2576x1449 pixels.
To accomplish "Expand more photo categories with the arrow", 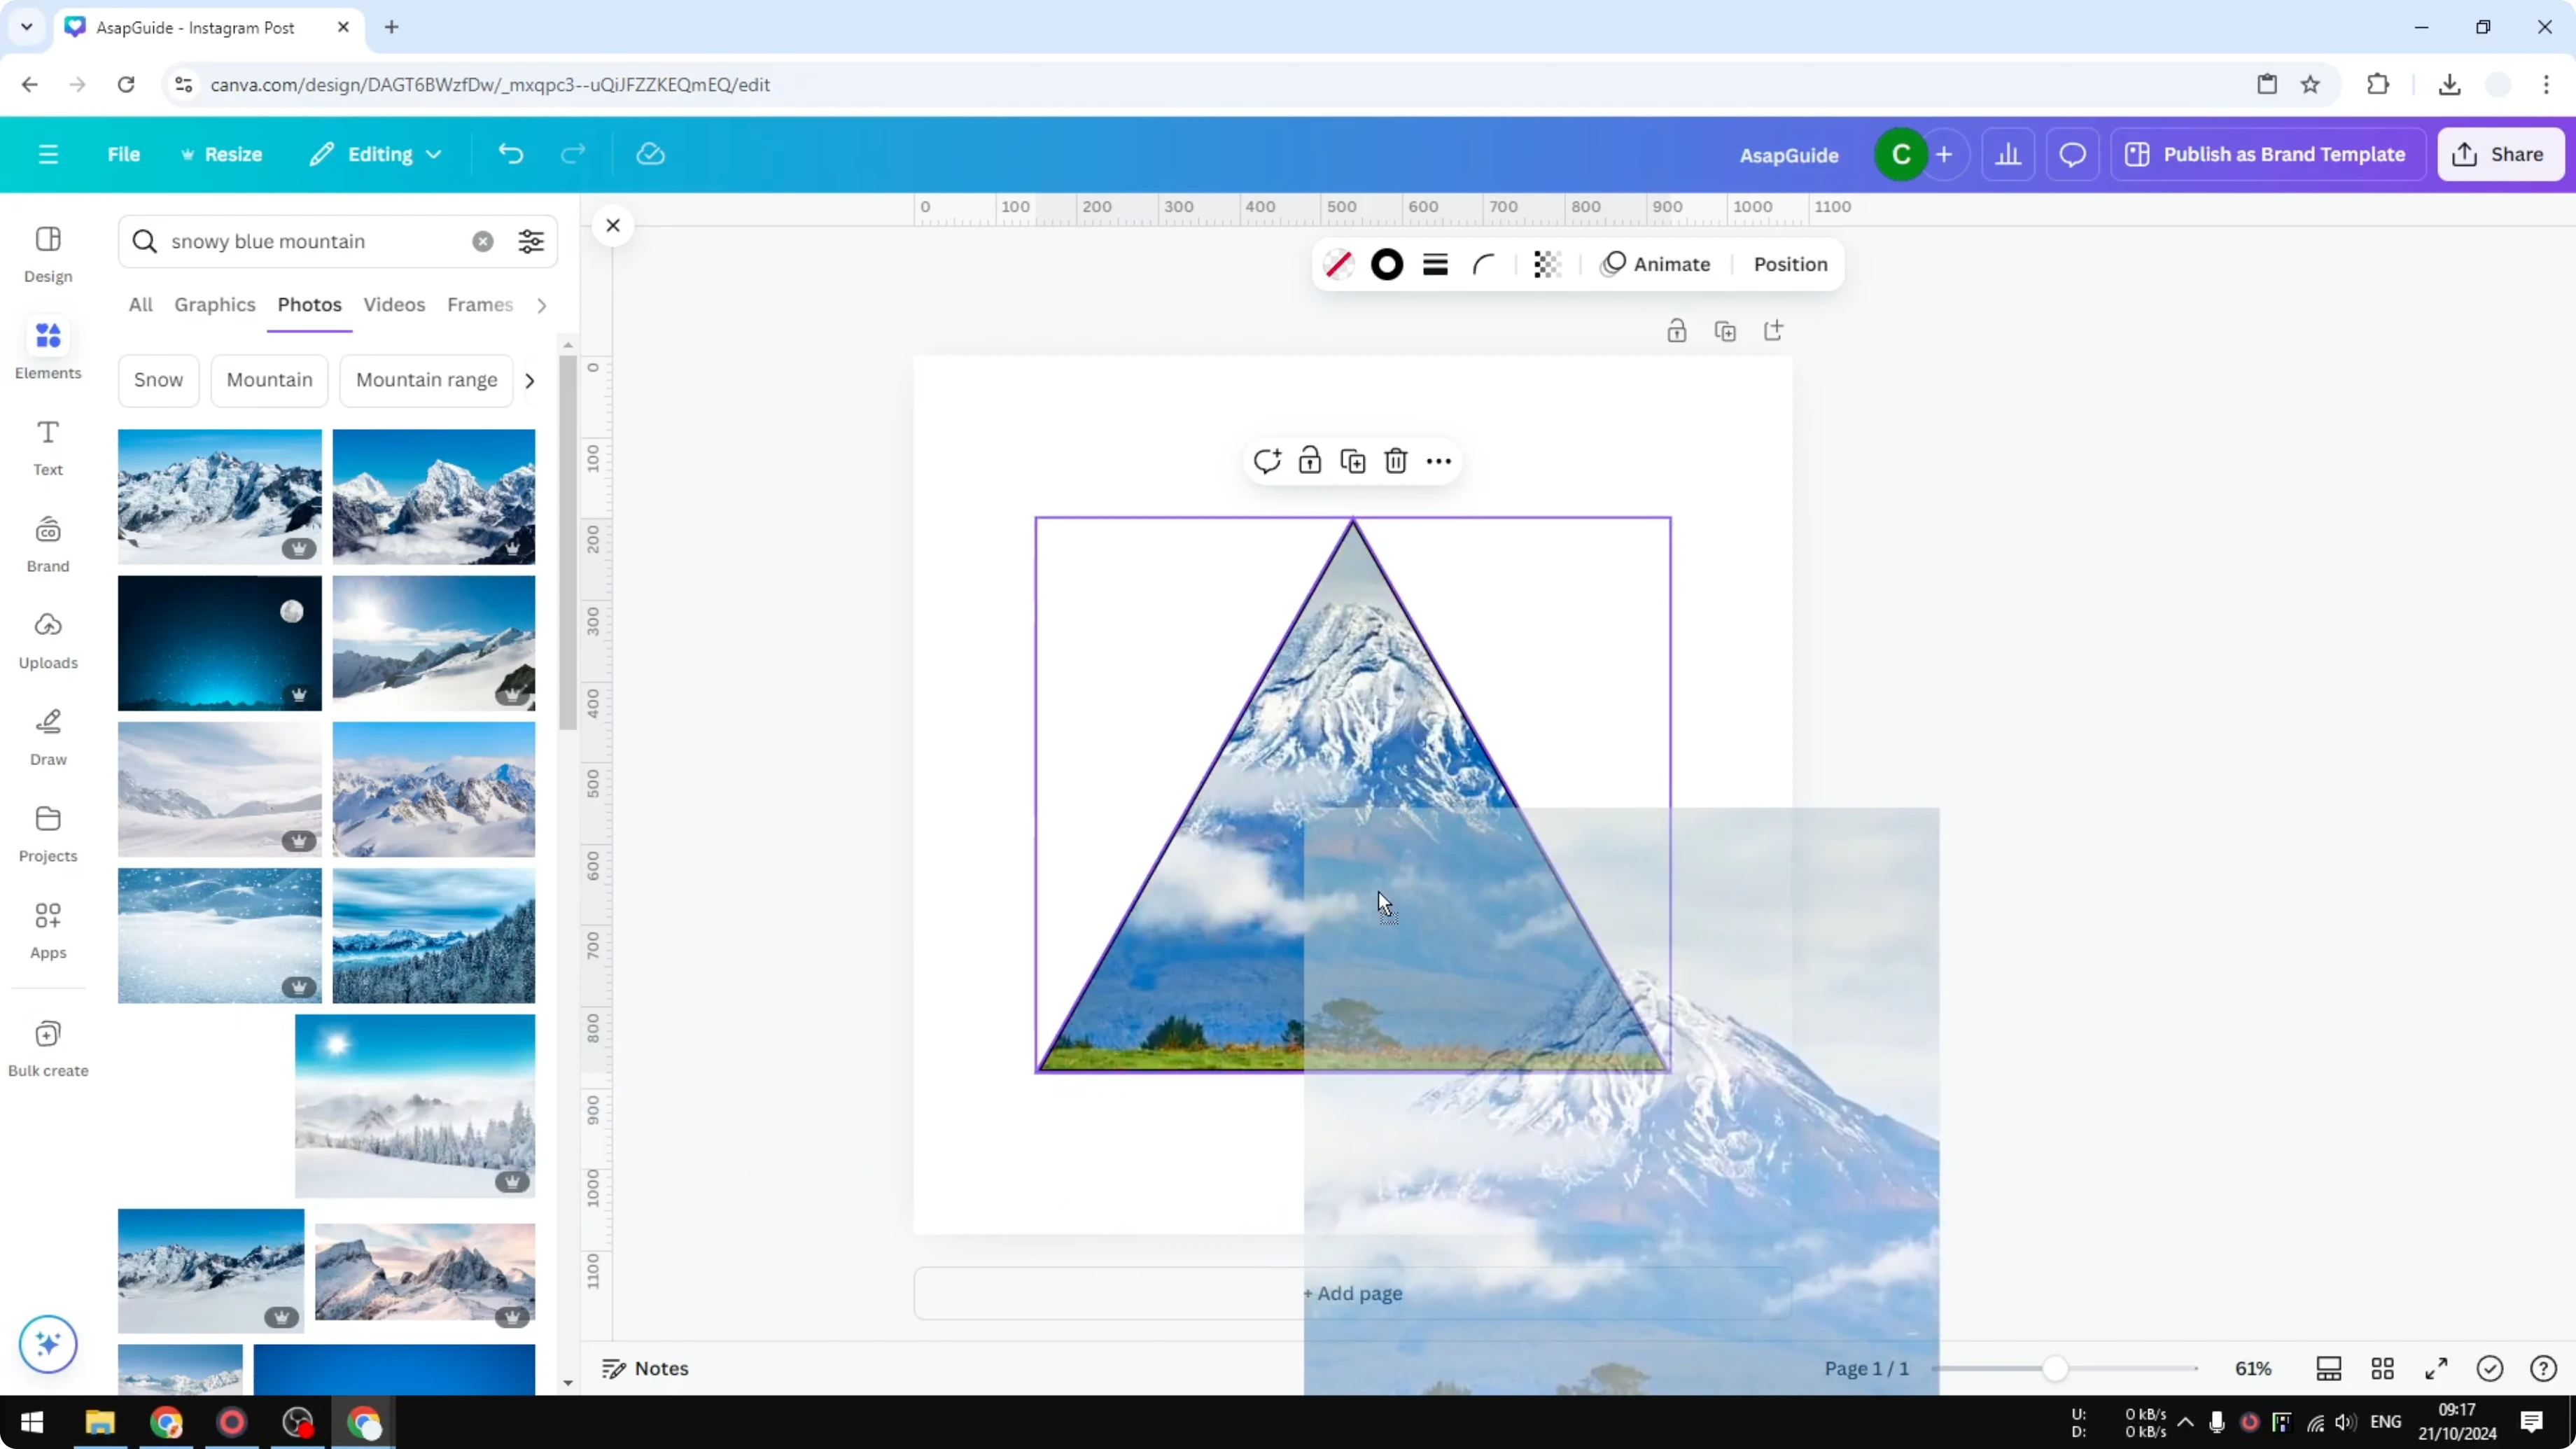I will click(529, 380).
